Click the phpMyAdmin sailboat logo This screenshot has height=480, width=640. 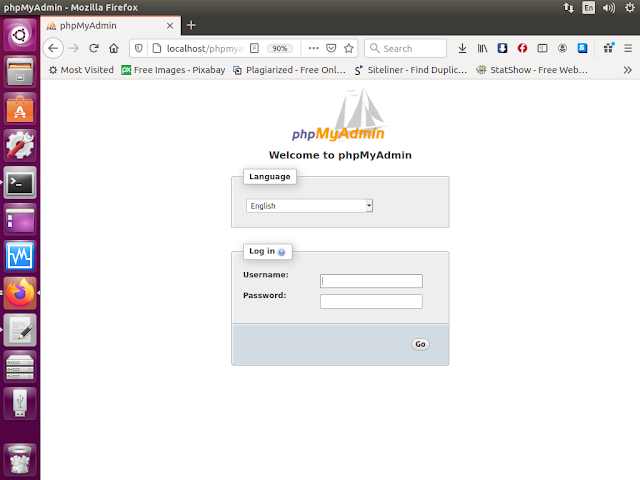tap(338, 114)
